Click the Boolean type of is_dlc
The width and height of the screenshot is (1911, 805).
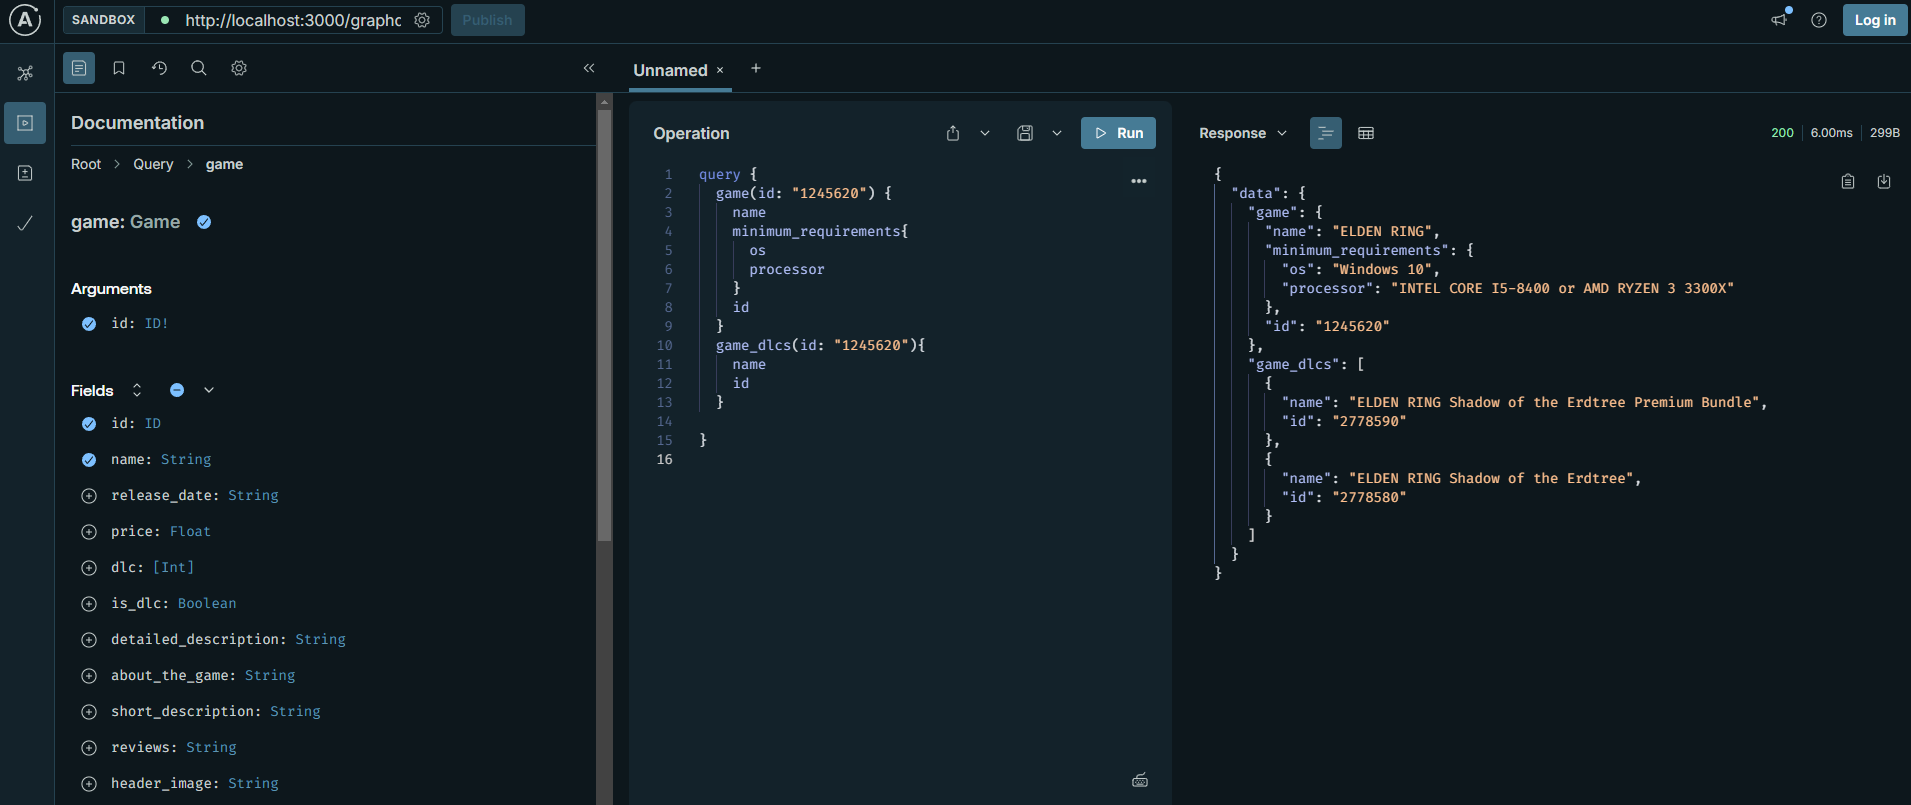click(207, 604)
